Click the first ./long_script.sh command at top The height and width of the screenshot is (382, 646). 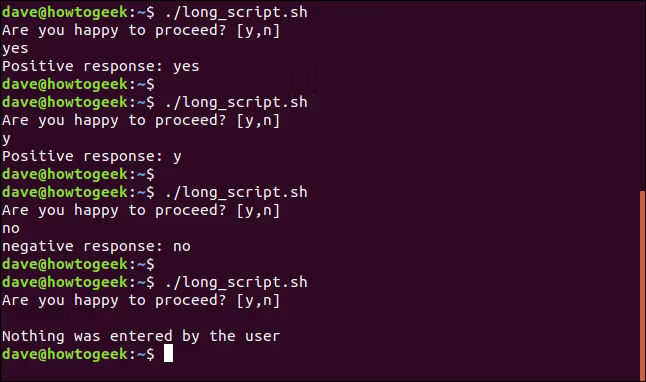[236, 12]
